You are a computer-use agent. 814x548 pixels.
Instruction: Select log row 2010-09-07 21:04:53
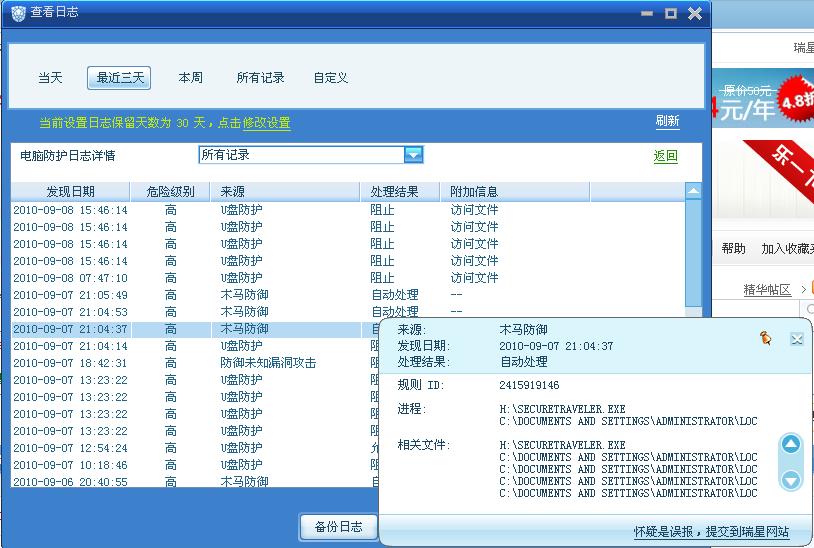(348, 312)
